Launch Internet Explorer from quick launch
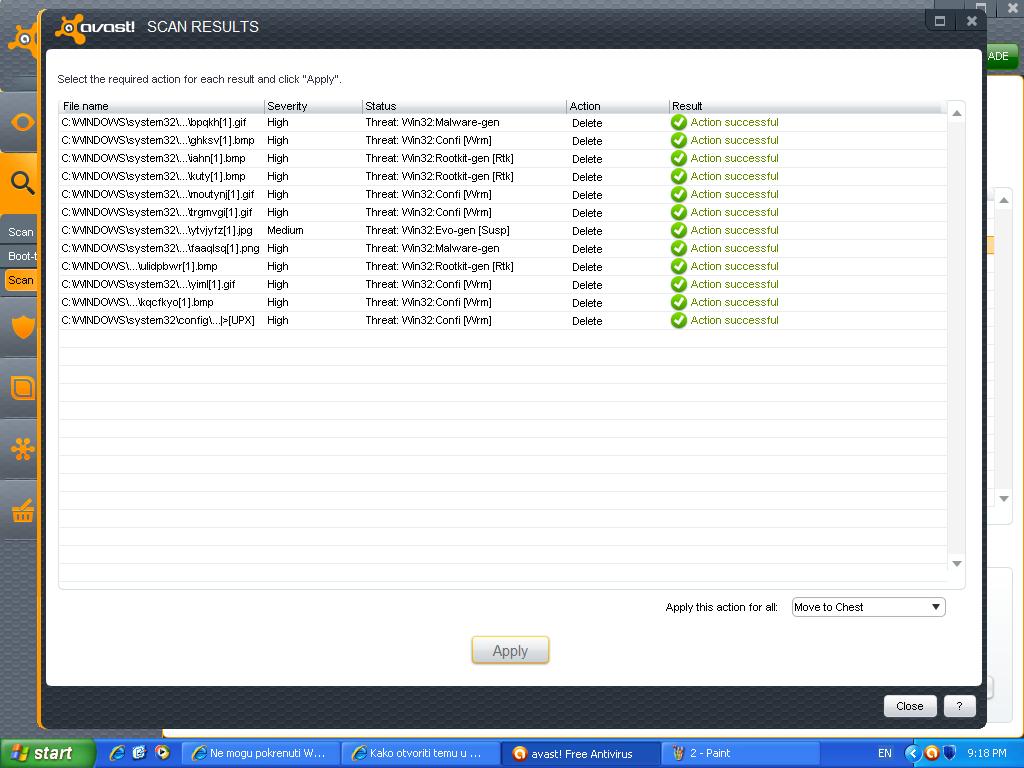 click(117, 753)
